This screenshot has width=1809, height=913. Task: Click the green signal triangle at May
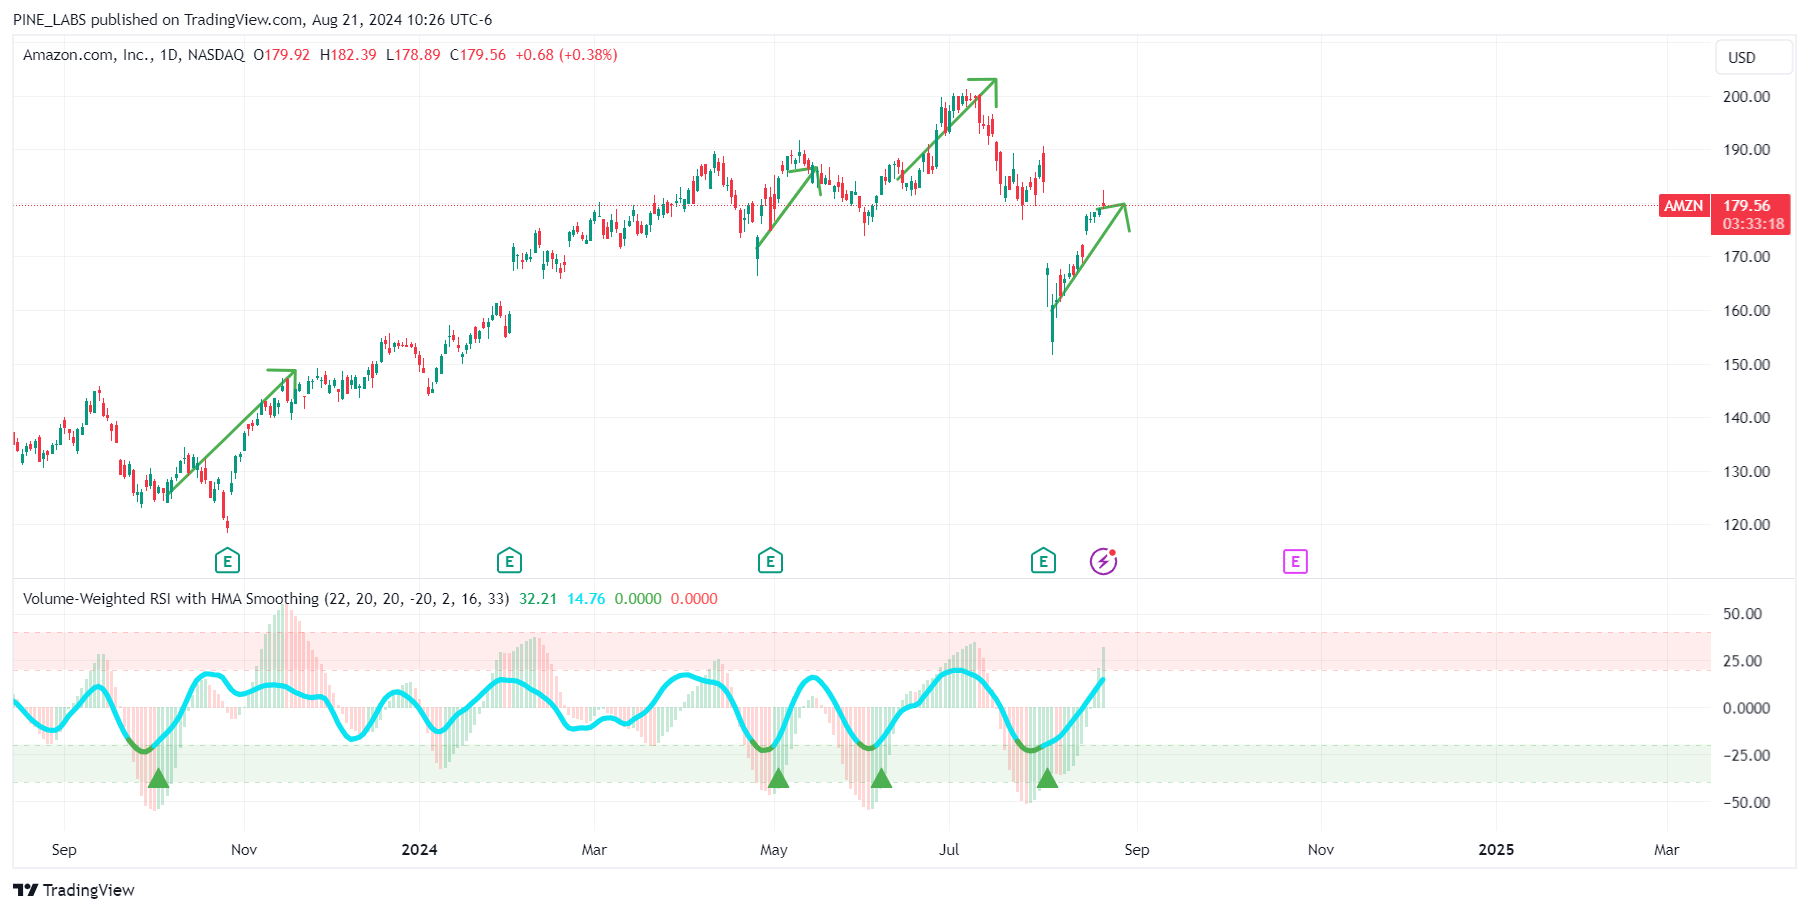778,778
